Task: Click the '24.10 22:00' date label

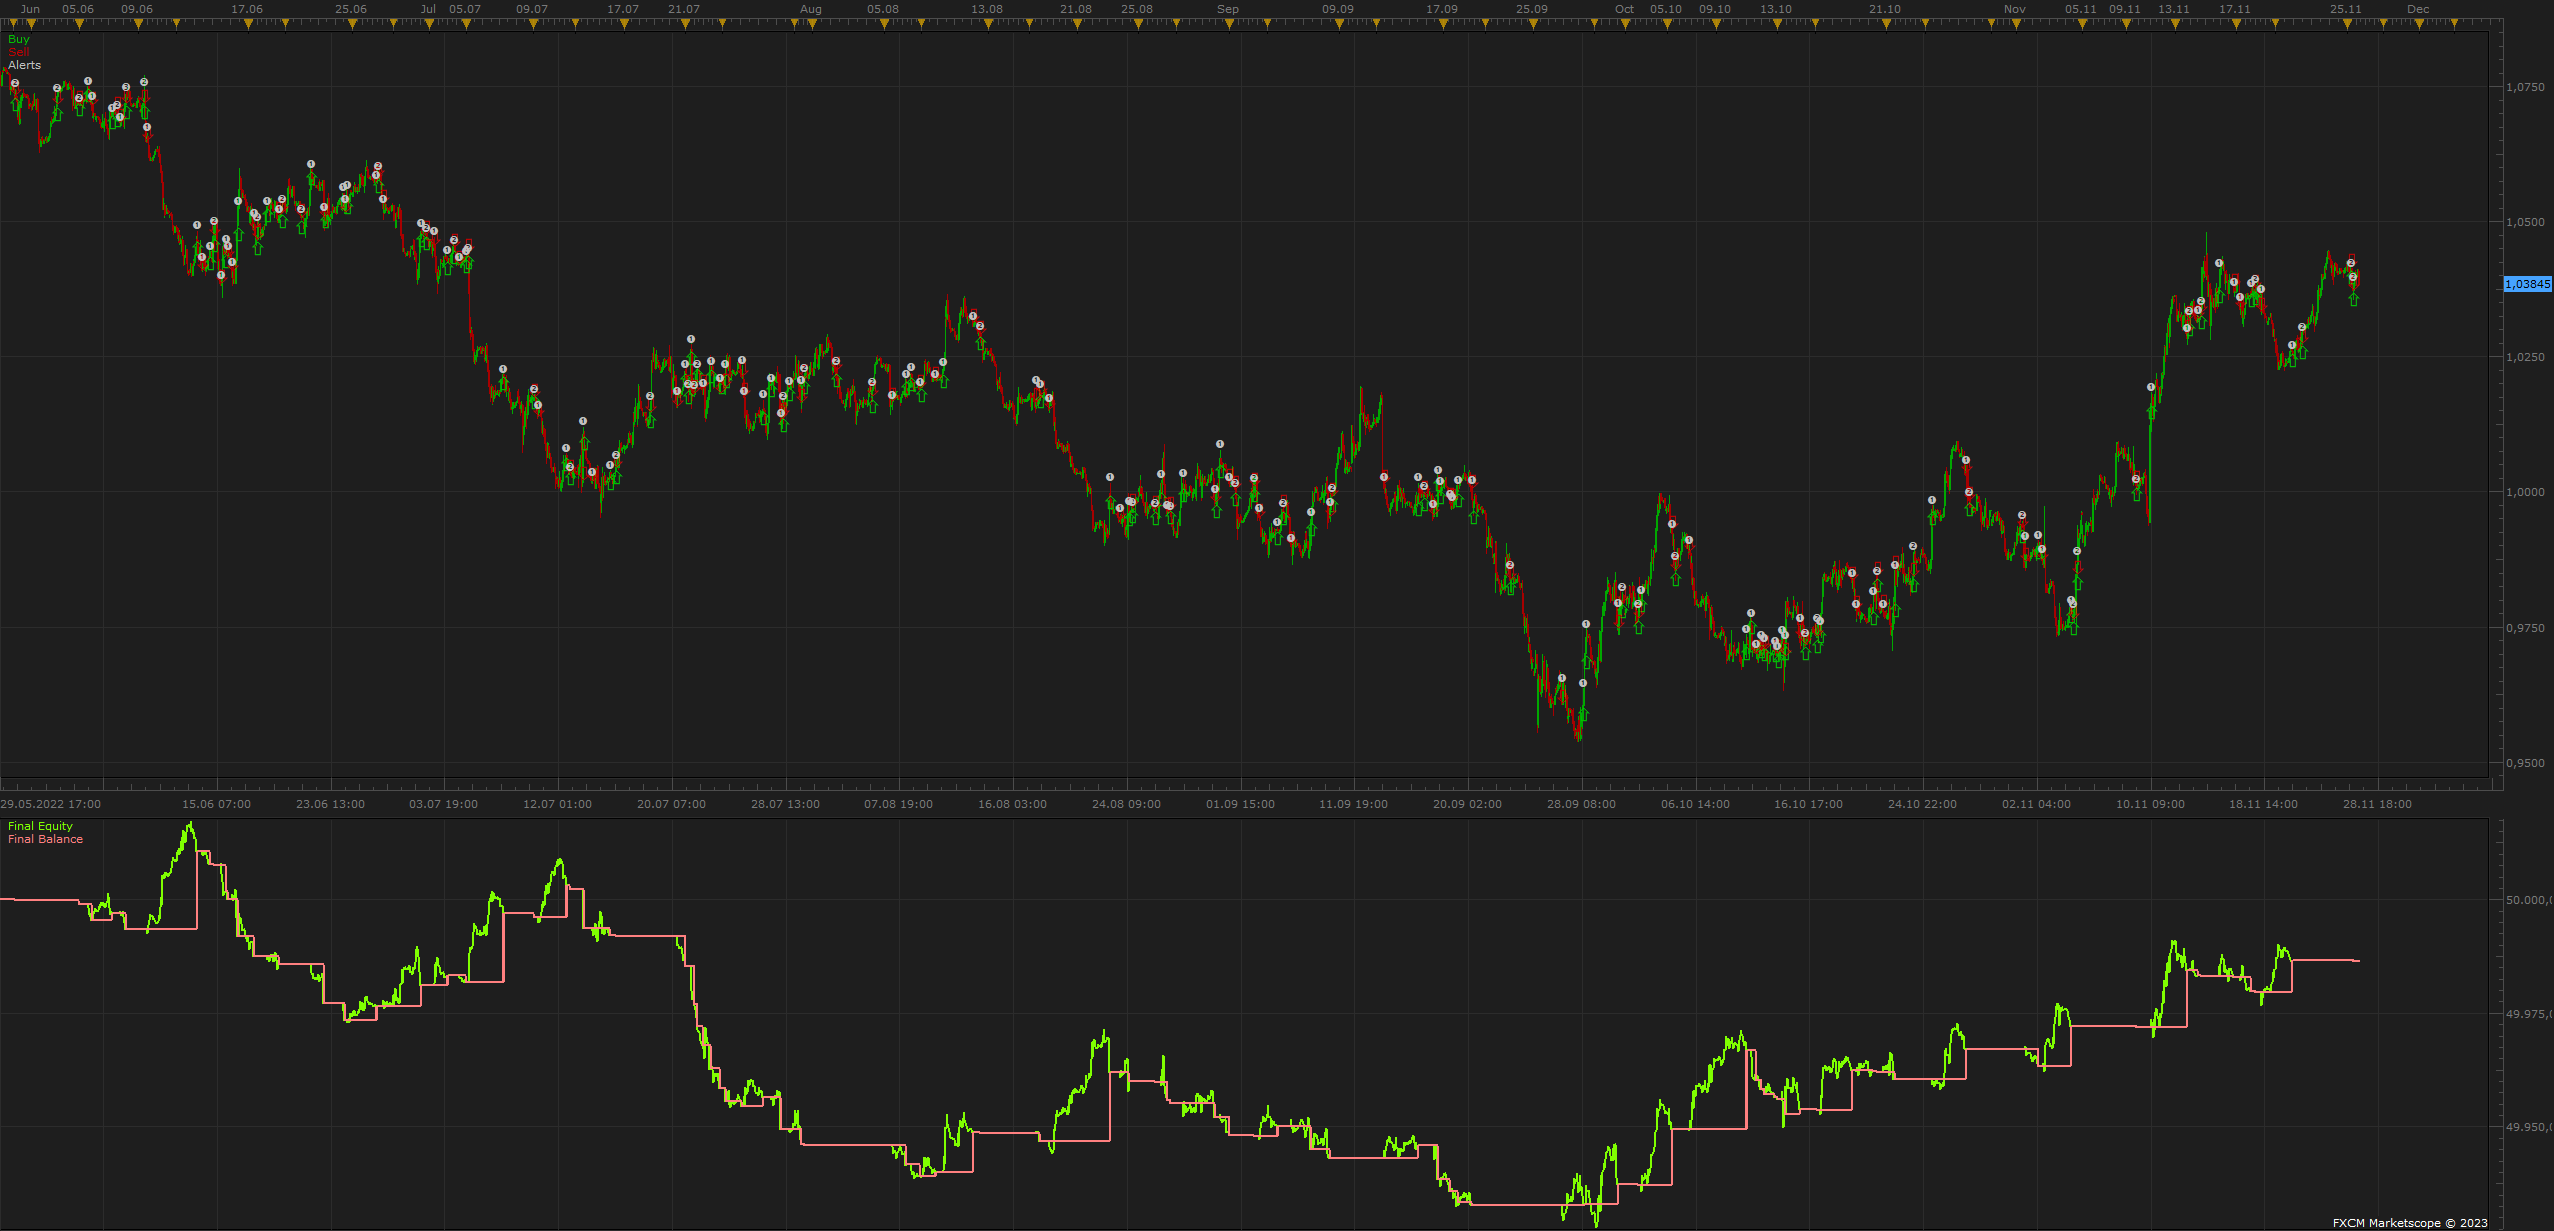Action: (x=1922, y=804)
